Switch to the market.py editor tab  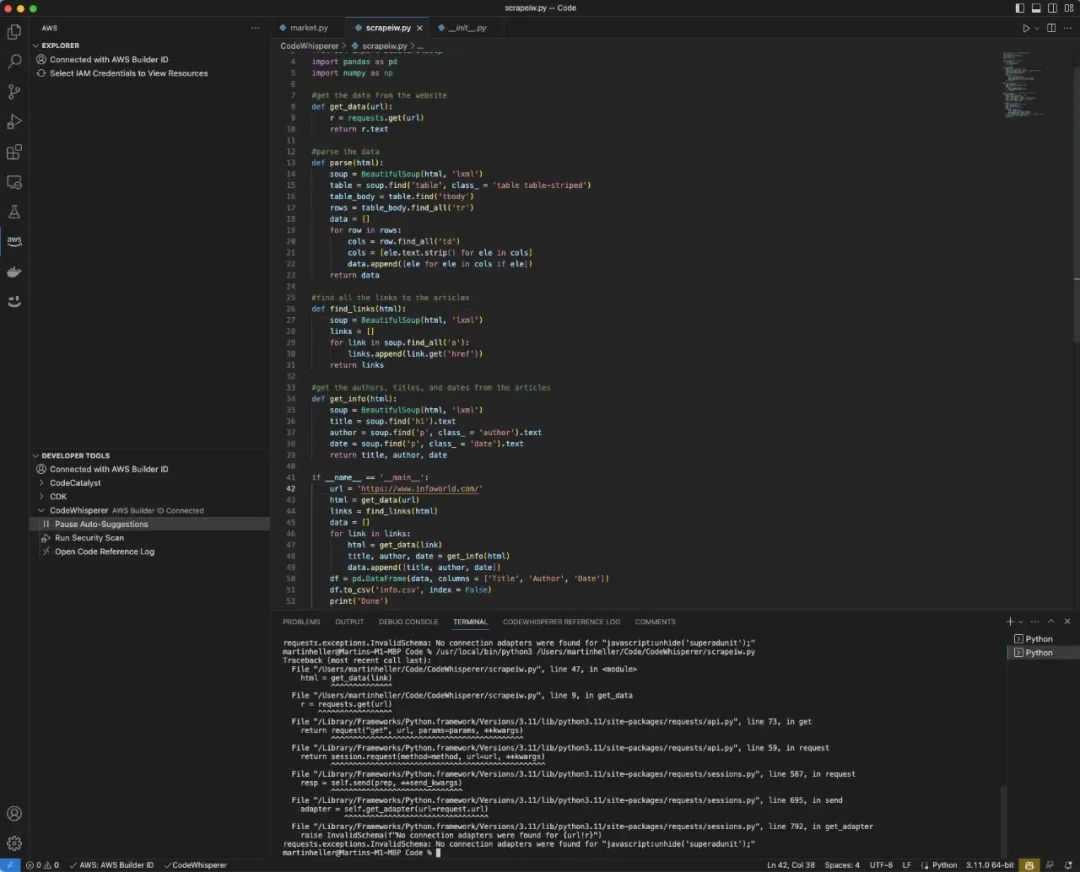tap(308, 28)
